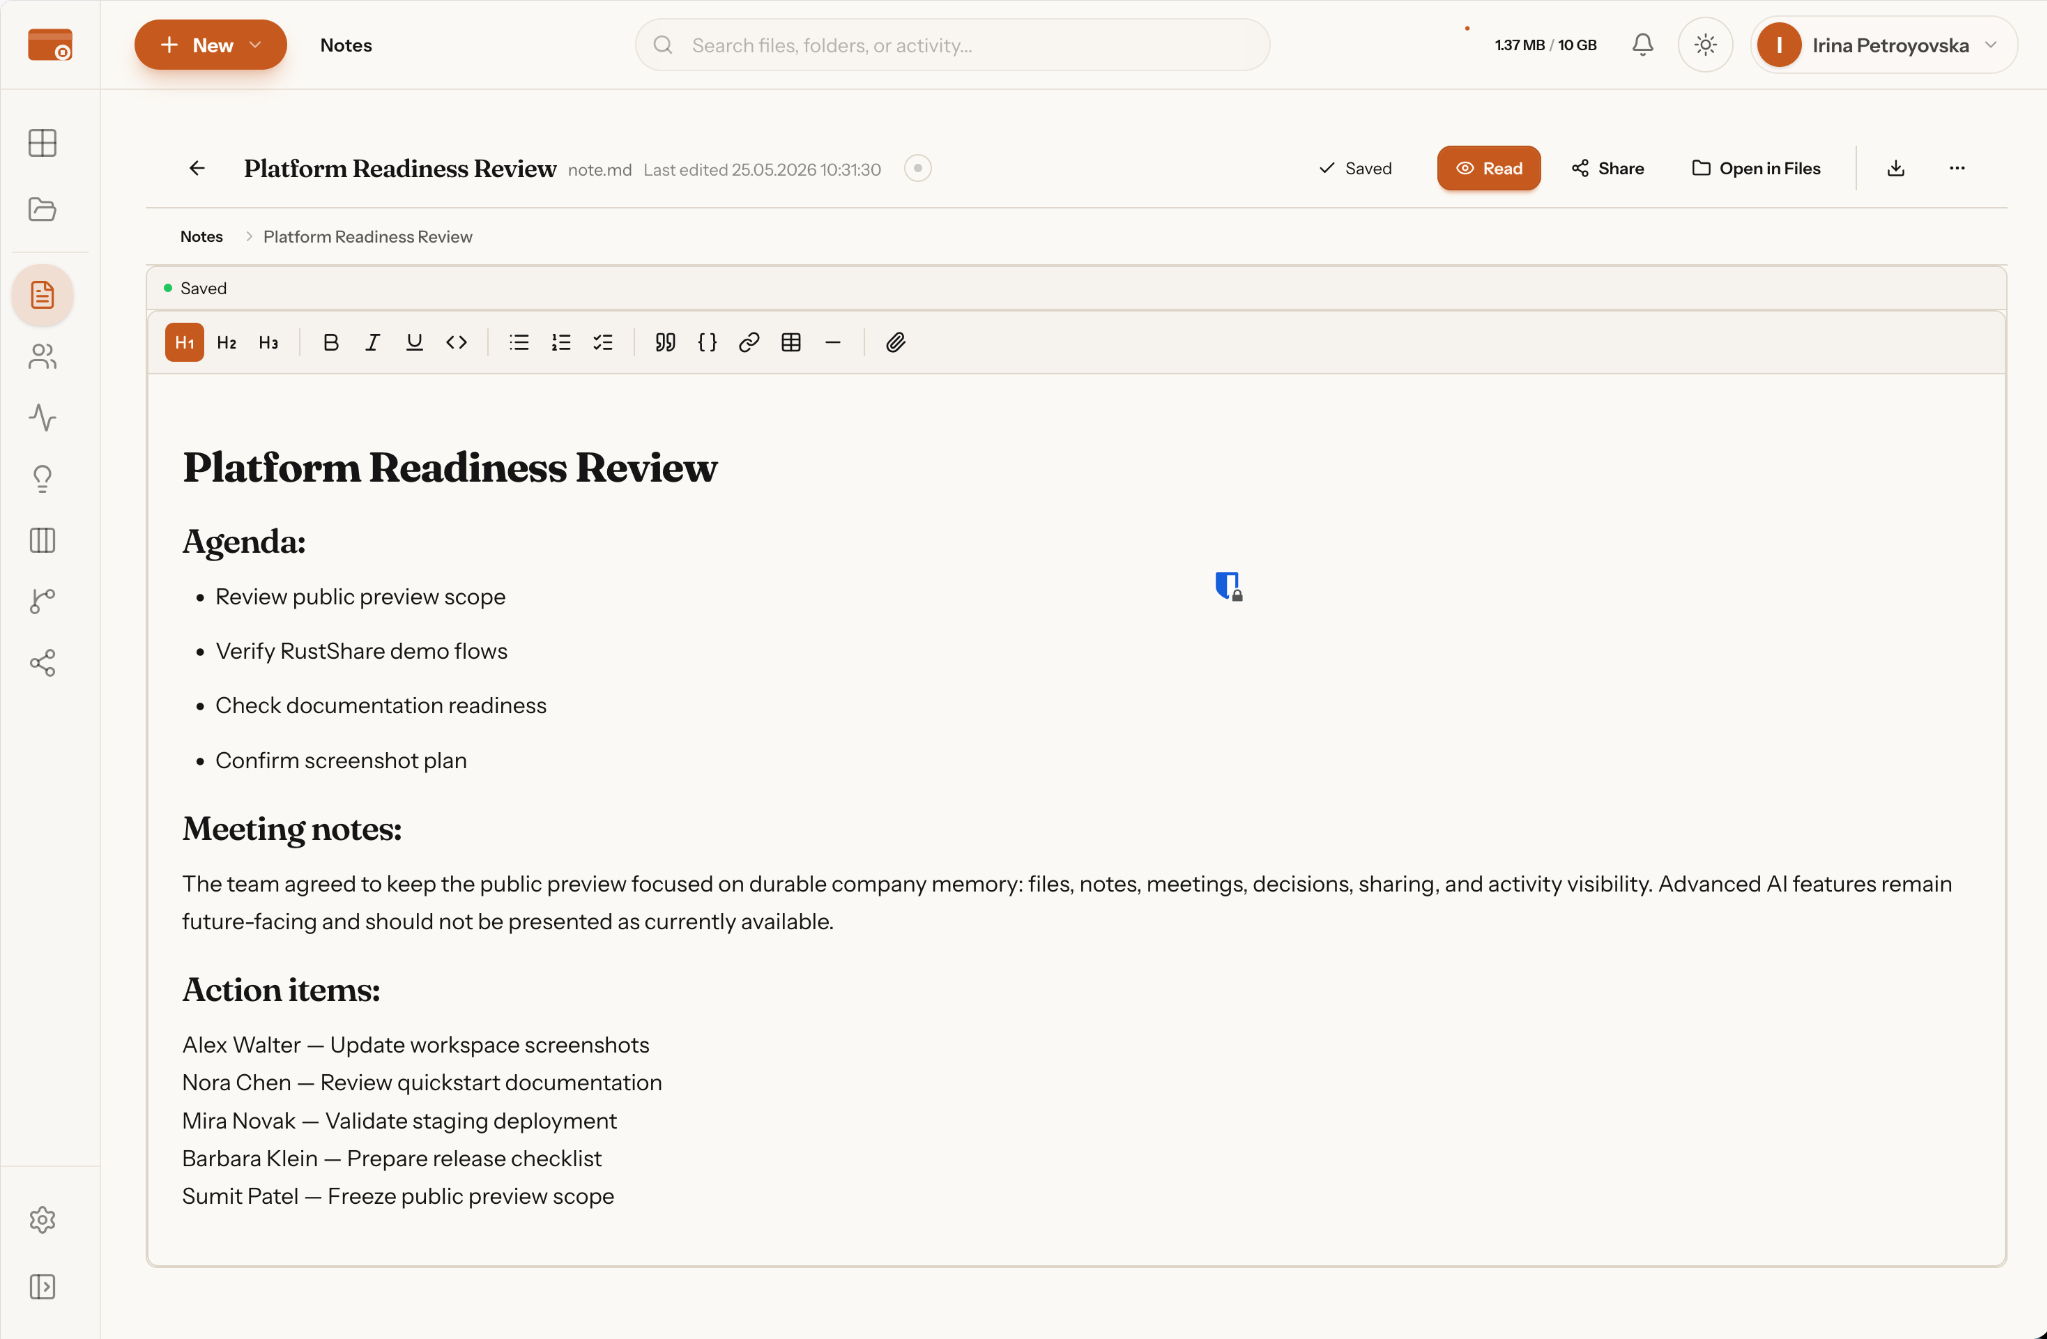Viewport: 2047px width, 1339px height.
Task: Open the share nodes icon in sidebar
Action: click(42, 663)
